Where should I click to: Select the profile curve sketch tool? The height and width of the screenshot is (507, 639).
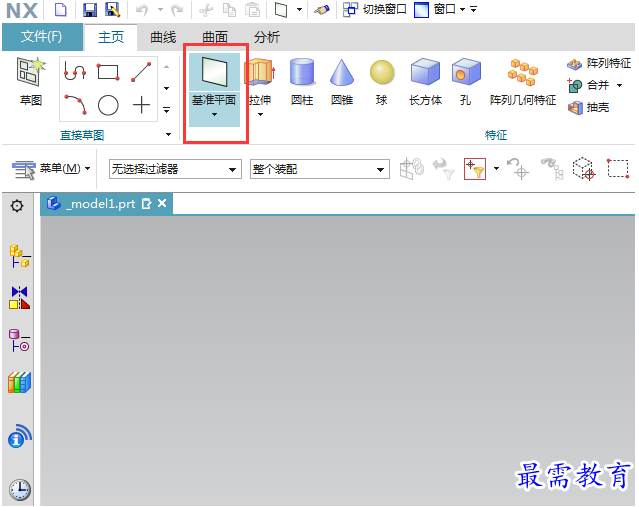(x=75, y=71)
